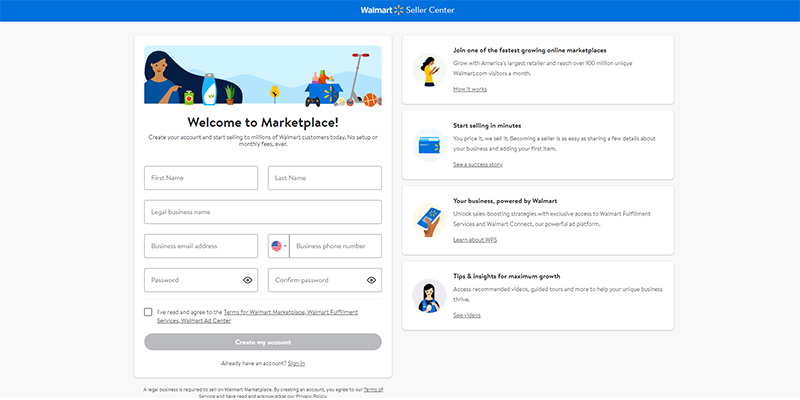Click the Marketplace banner illustration
800x400 pixels.
coord(263,75)
